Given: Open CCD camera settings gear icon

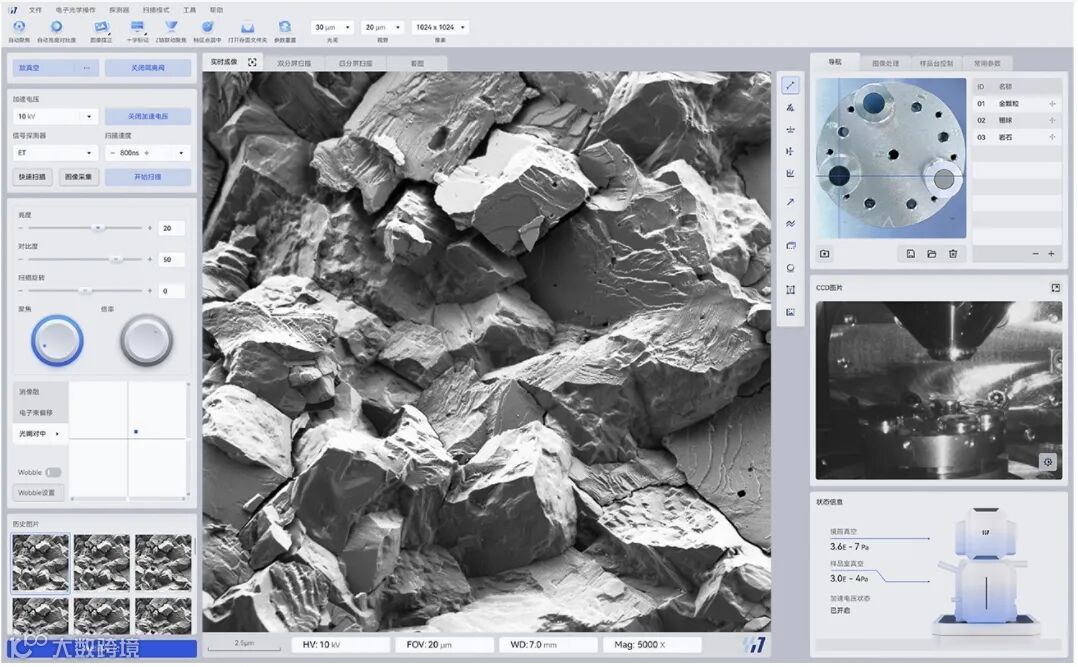Looking at the screenshot, I should pyautogui.click(x=1047, y=462).
